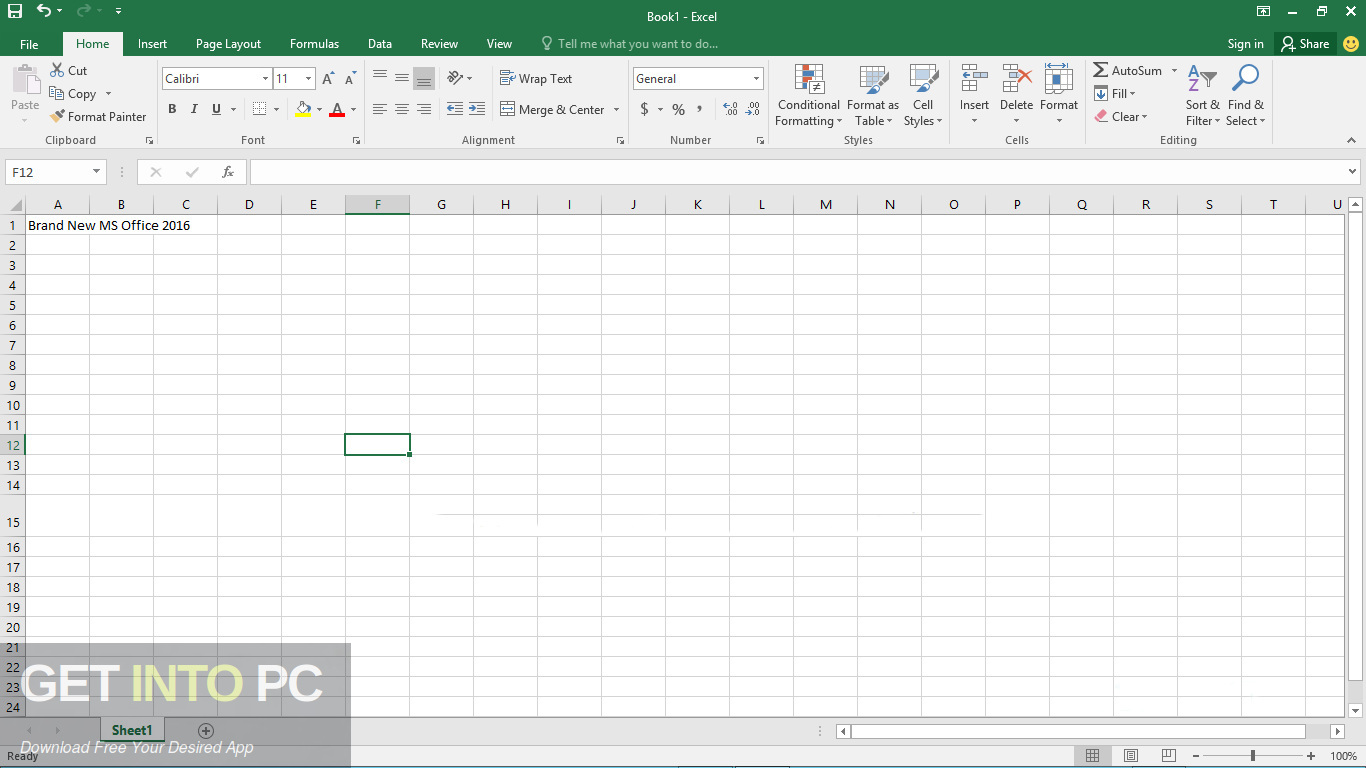The height and width of the screenshot is (768, 1366).
Task: Switch to Normal view in status bar
Action: pos(1093,756)
